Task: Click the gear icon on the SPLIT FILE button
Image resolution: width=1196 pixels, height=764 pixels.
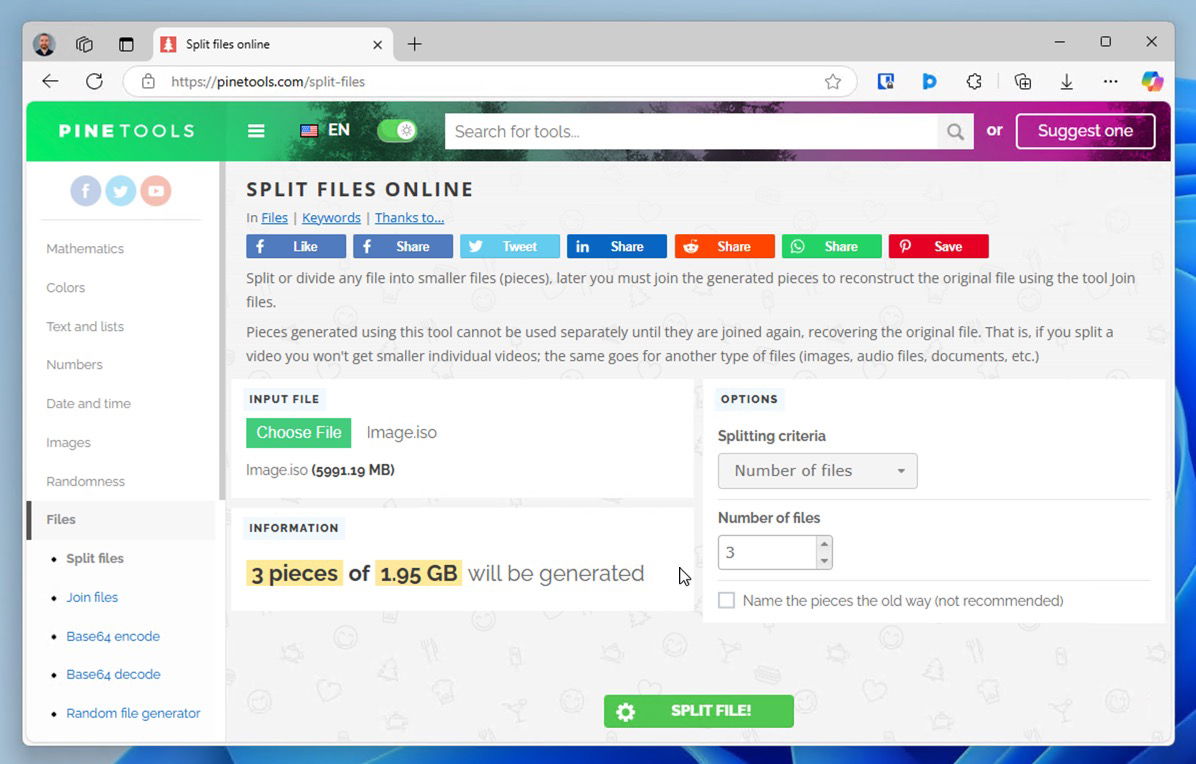Action: click(626, 711)
